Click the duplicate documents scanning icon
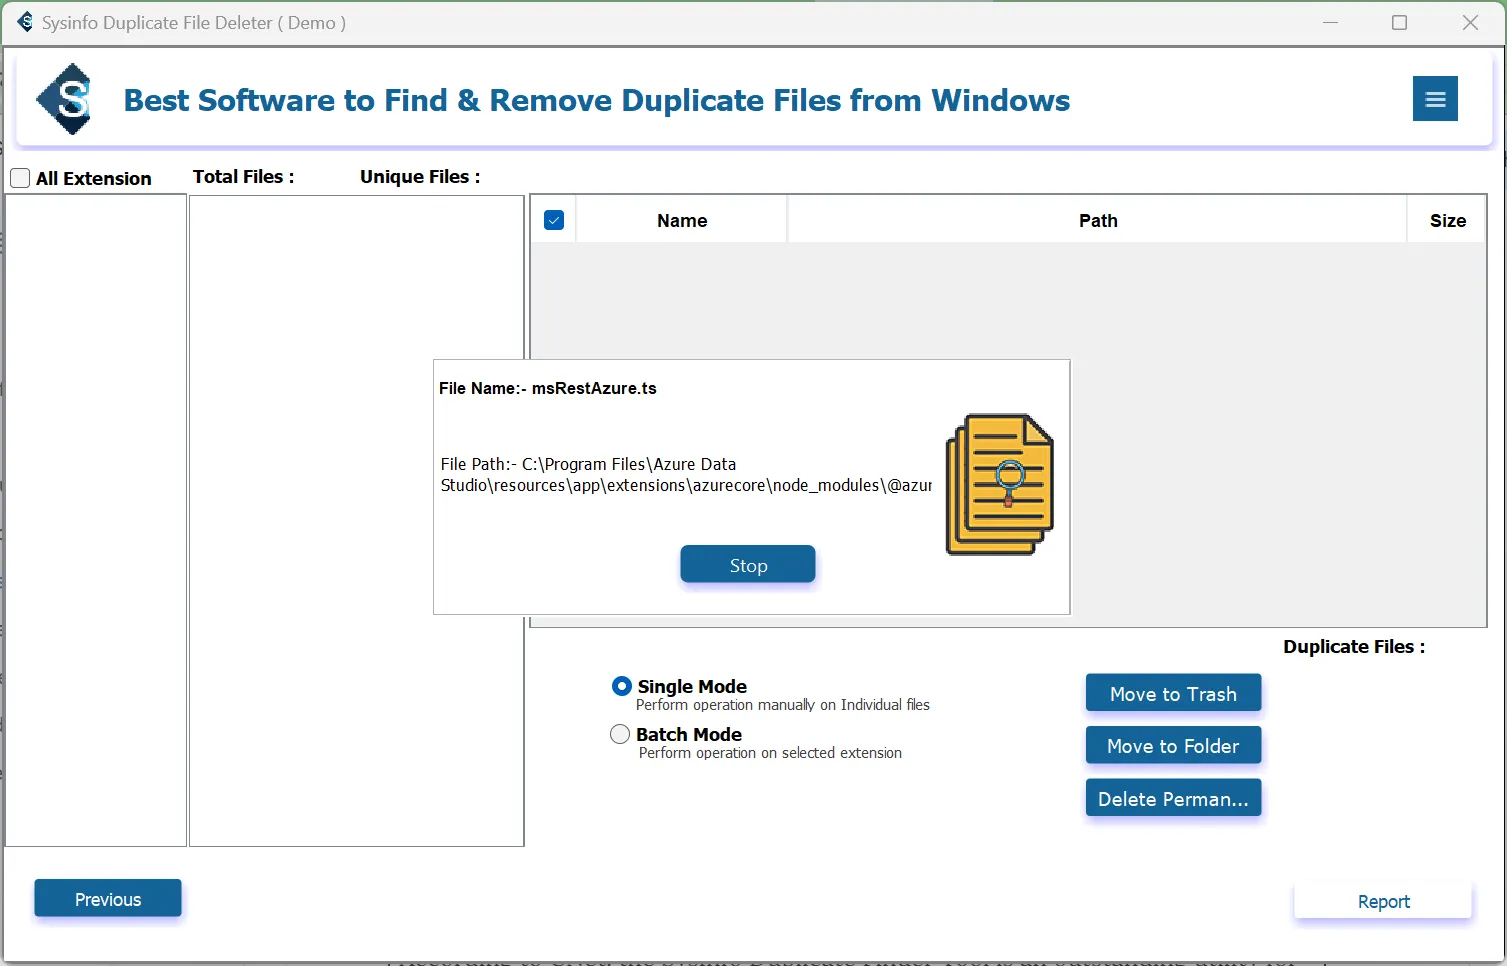The height and width of the screenshot is (966, 1507). tap(999, 485)
